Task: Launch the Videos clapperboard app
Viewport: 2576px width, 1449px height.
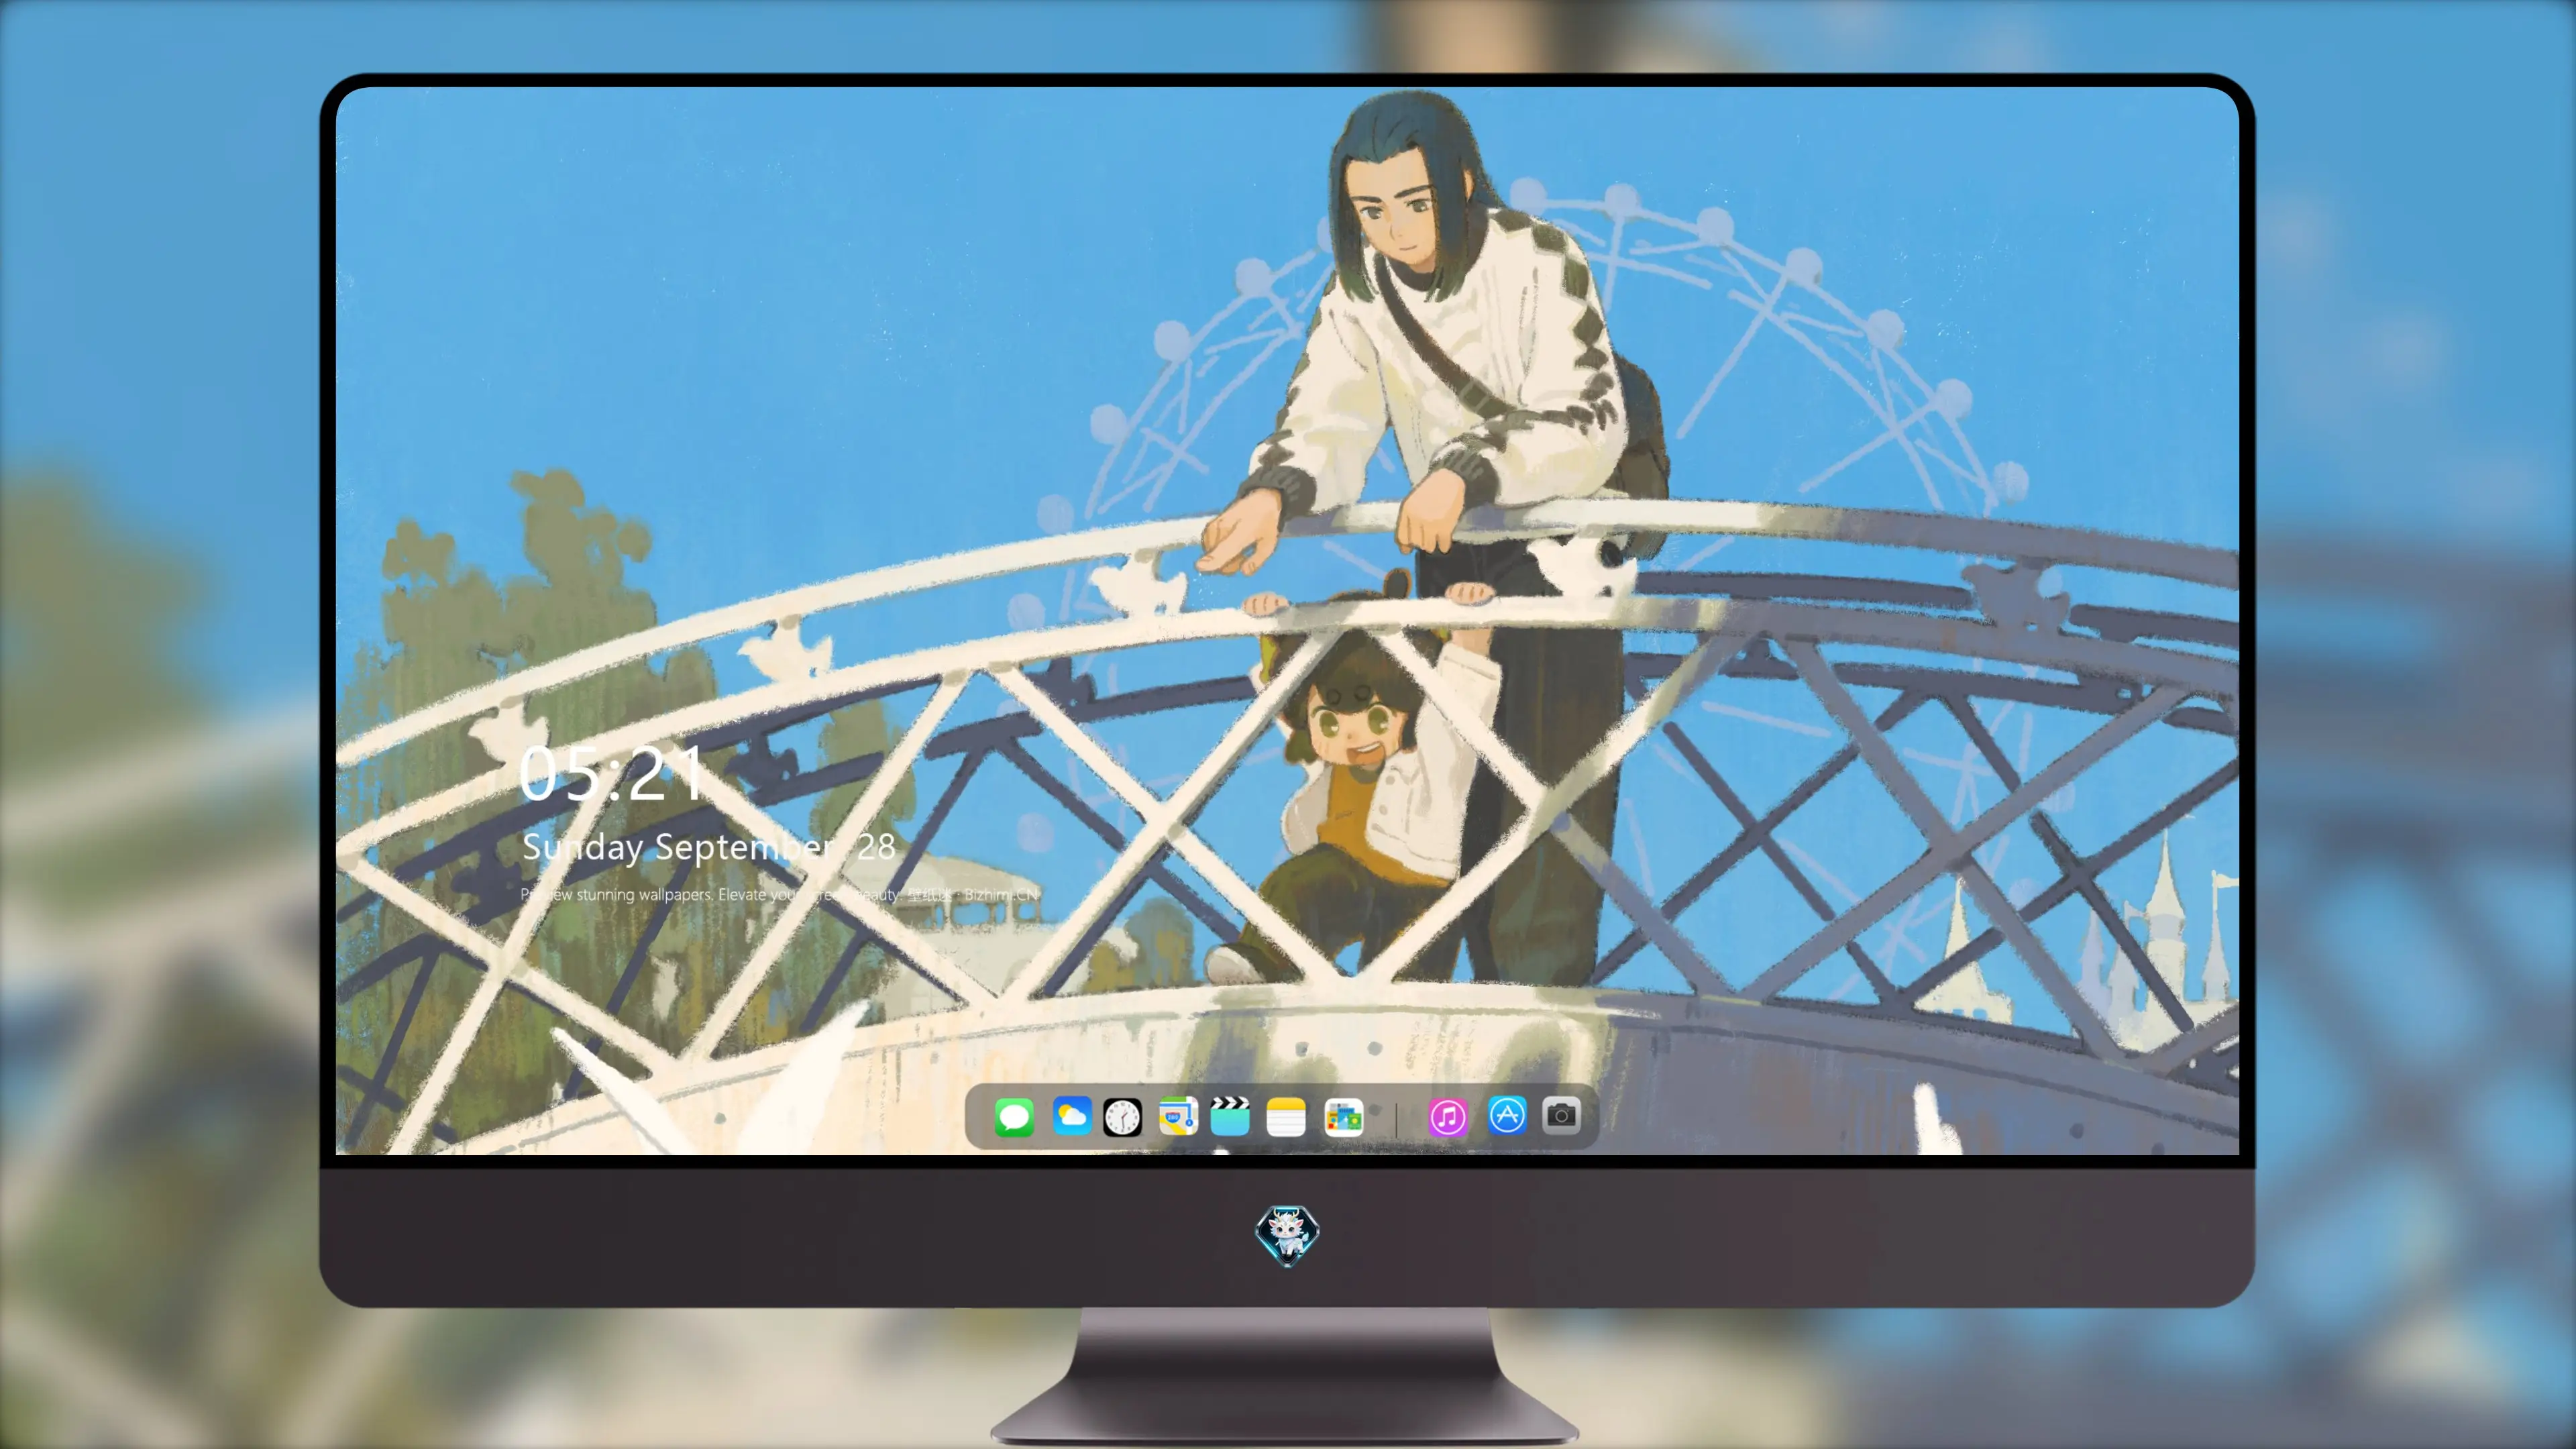Action: click(1230, 1116)
